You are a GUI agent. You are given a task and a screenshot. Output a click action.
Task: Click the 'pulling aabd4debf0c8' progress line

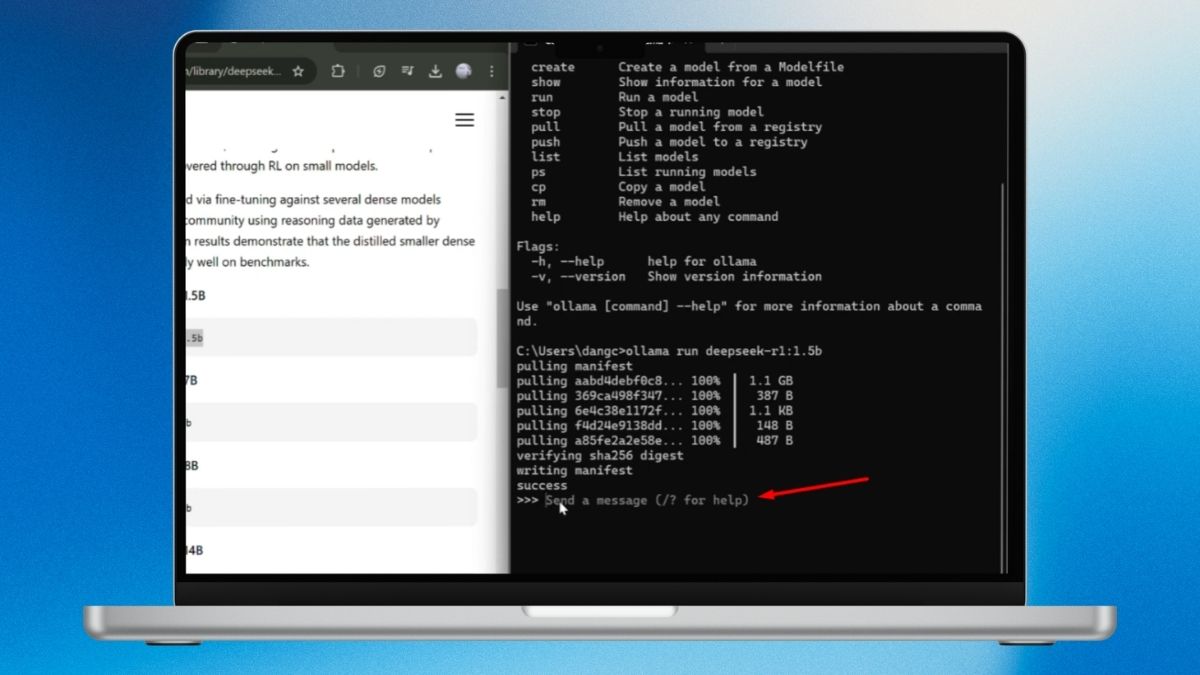click(655, 381)
